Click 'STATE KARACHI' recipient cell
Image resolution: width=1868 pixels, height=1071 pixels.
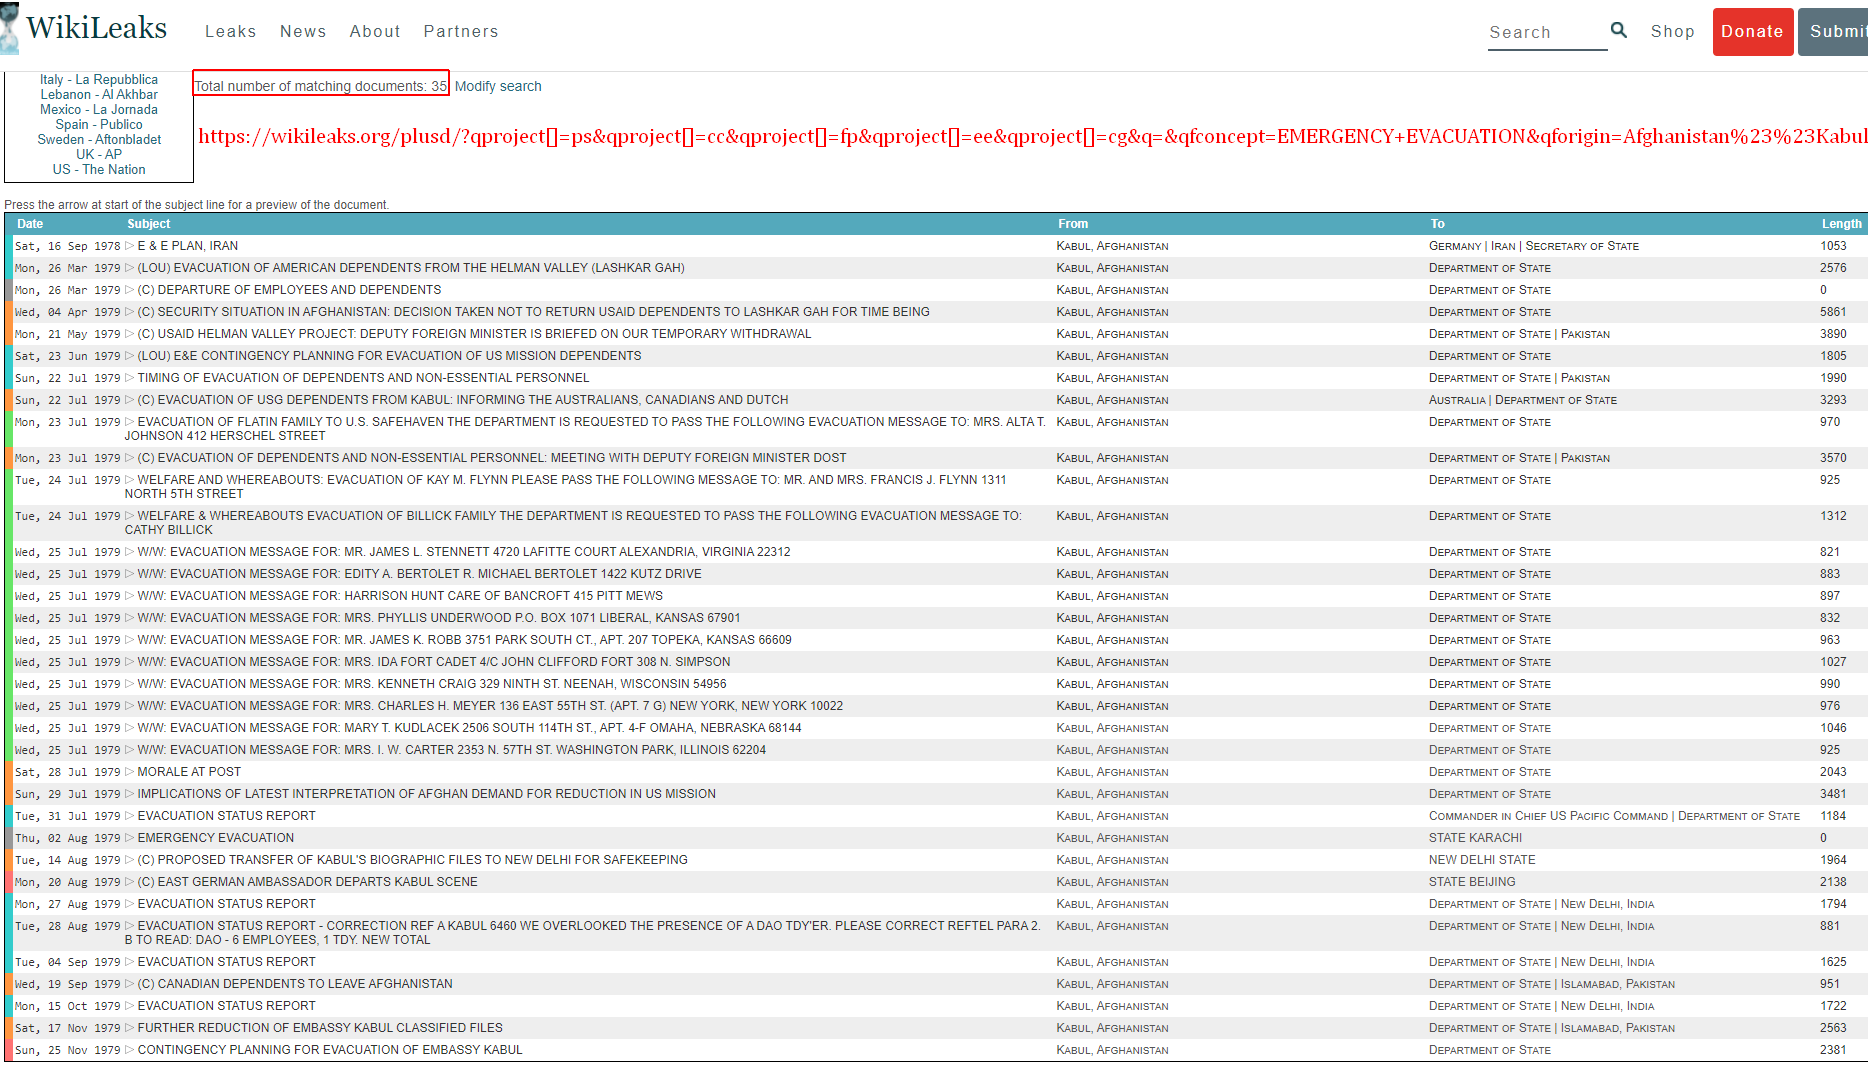pyautogui.click(x=1475, y=838)
